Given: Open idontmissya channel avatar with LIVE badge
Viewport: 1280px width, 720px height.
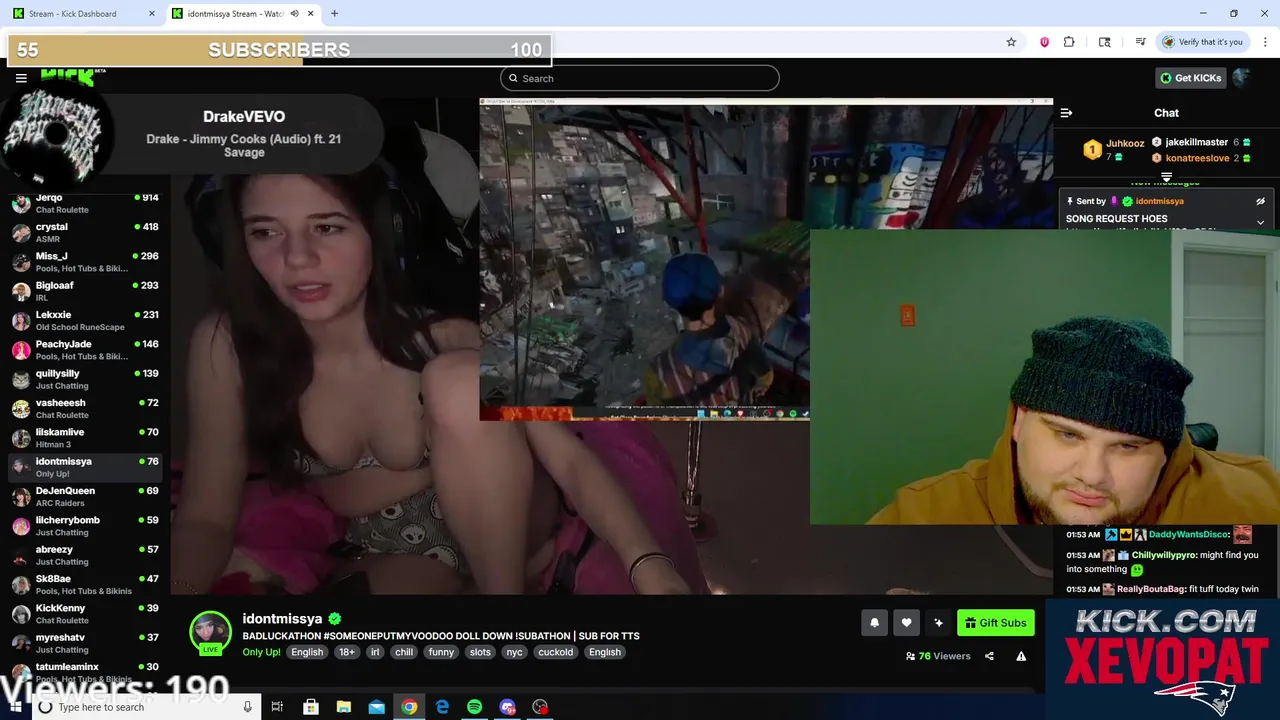Looking at the screenshot, I should click(210, 633).
